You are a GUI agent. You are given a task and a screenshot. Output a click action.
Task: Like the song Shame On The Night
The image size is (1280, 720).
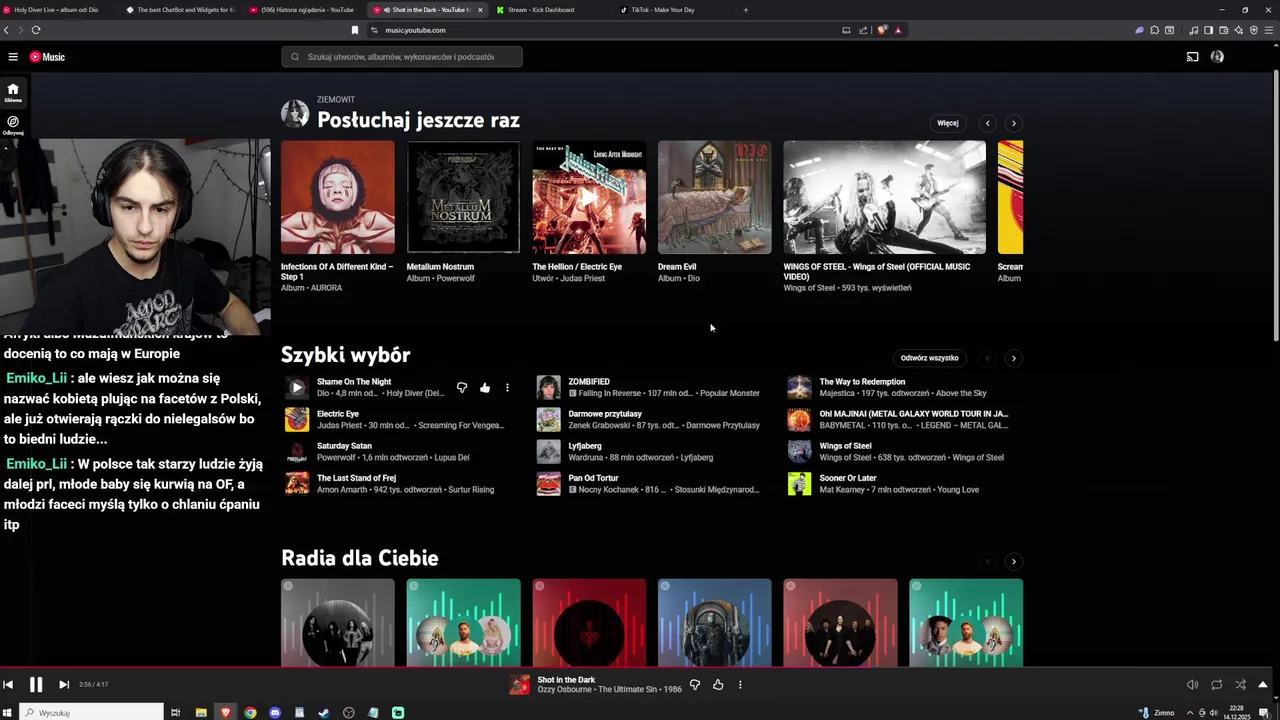point(485,388)
